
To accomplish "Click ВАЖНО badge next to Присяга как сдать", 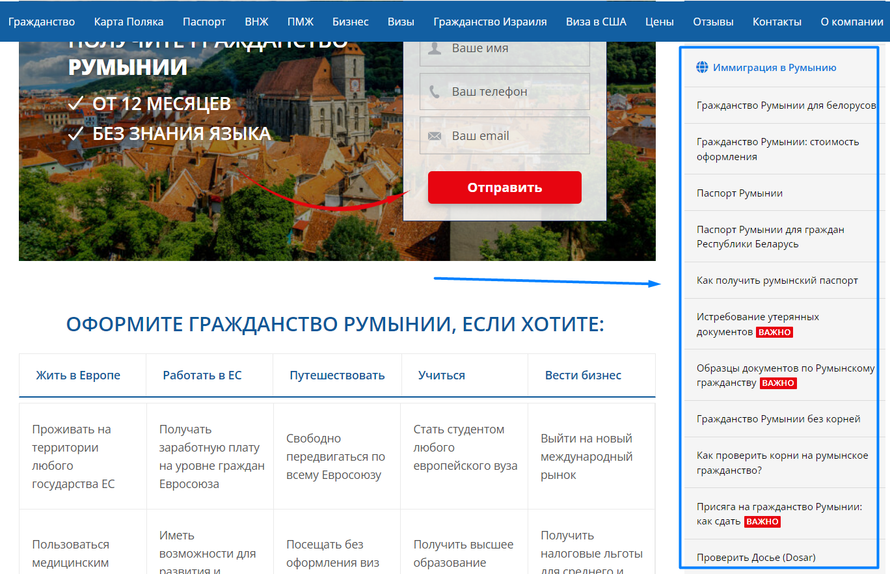I will coord(762,522).
